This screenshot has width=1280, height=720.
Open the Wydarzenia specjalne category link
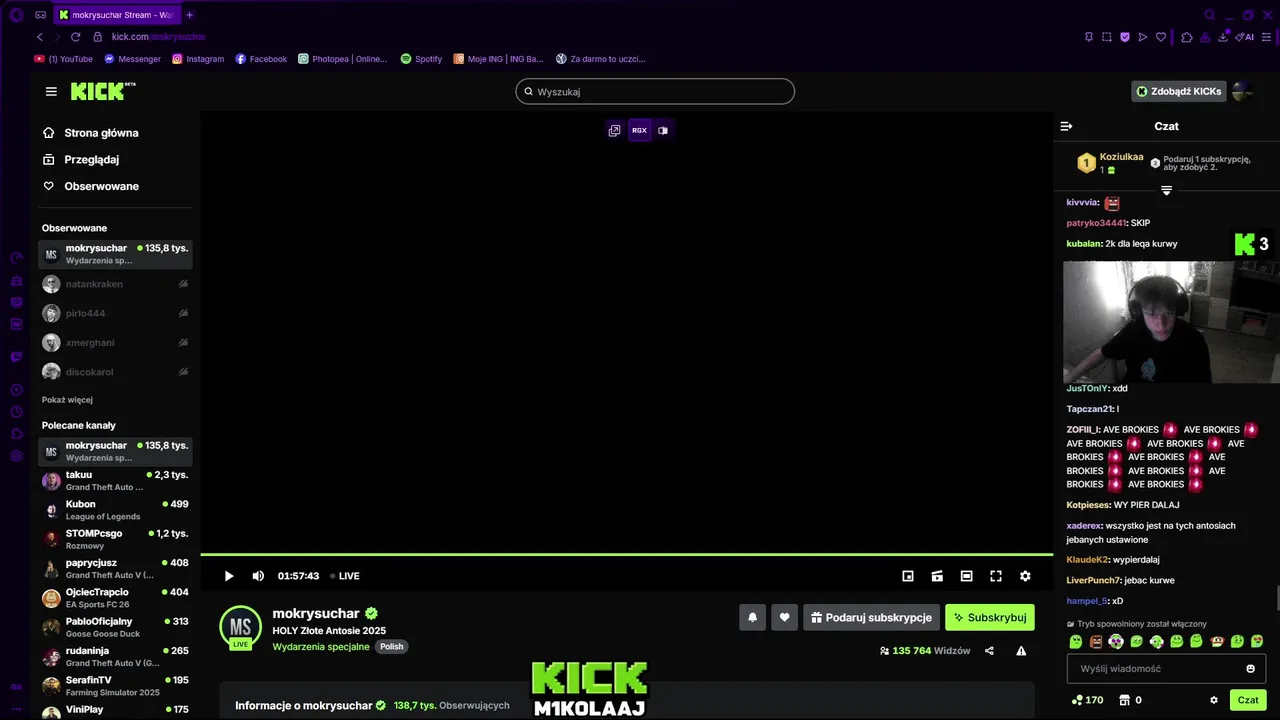(x=321, y=647)
